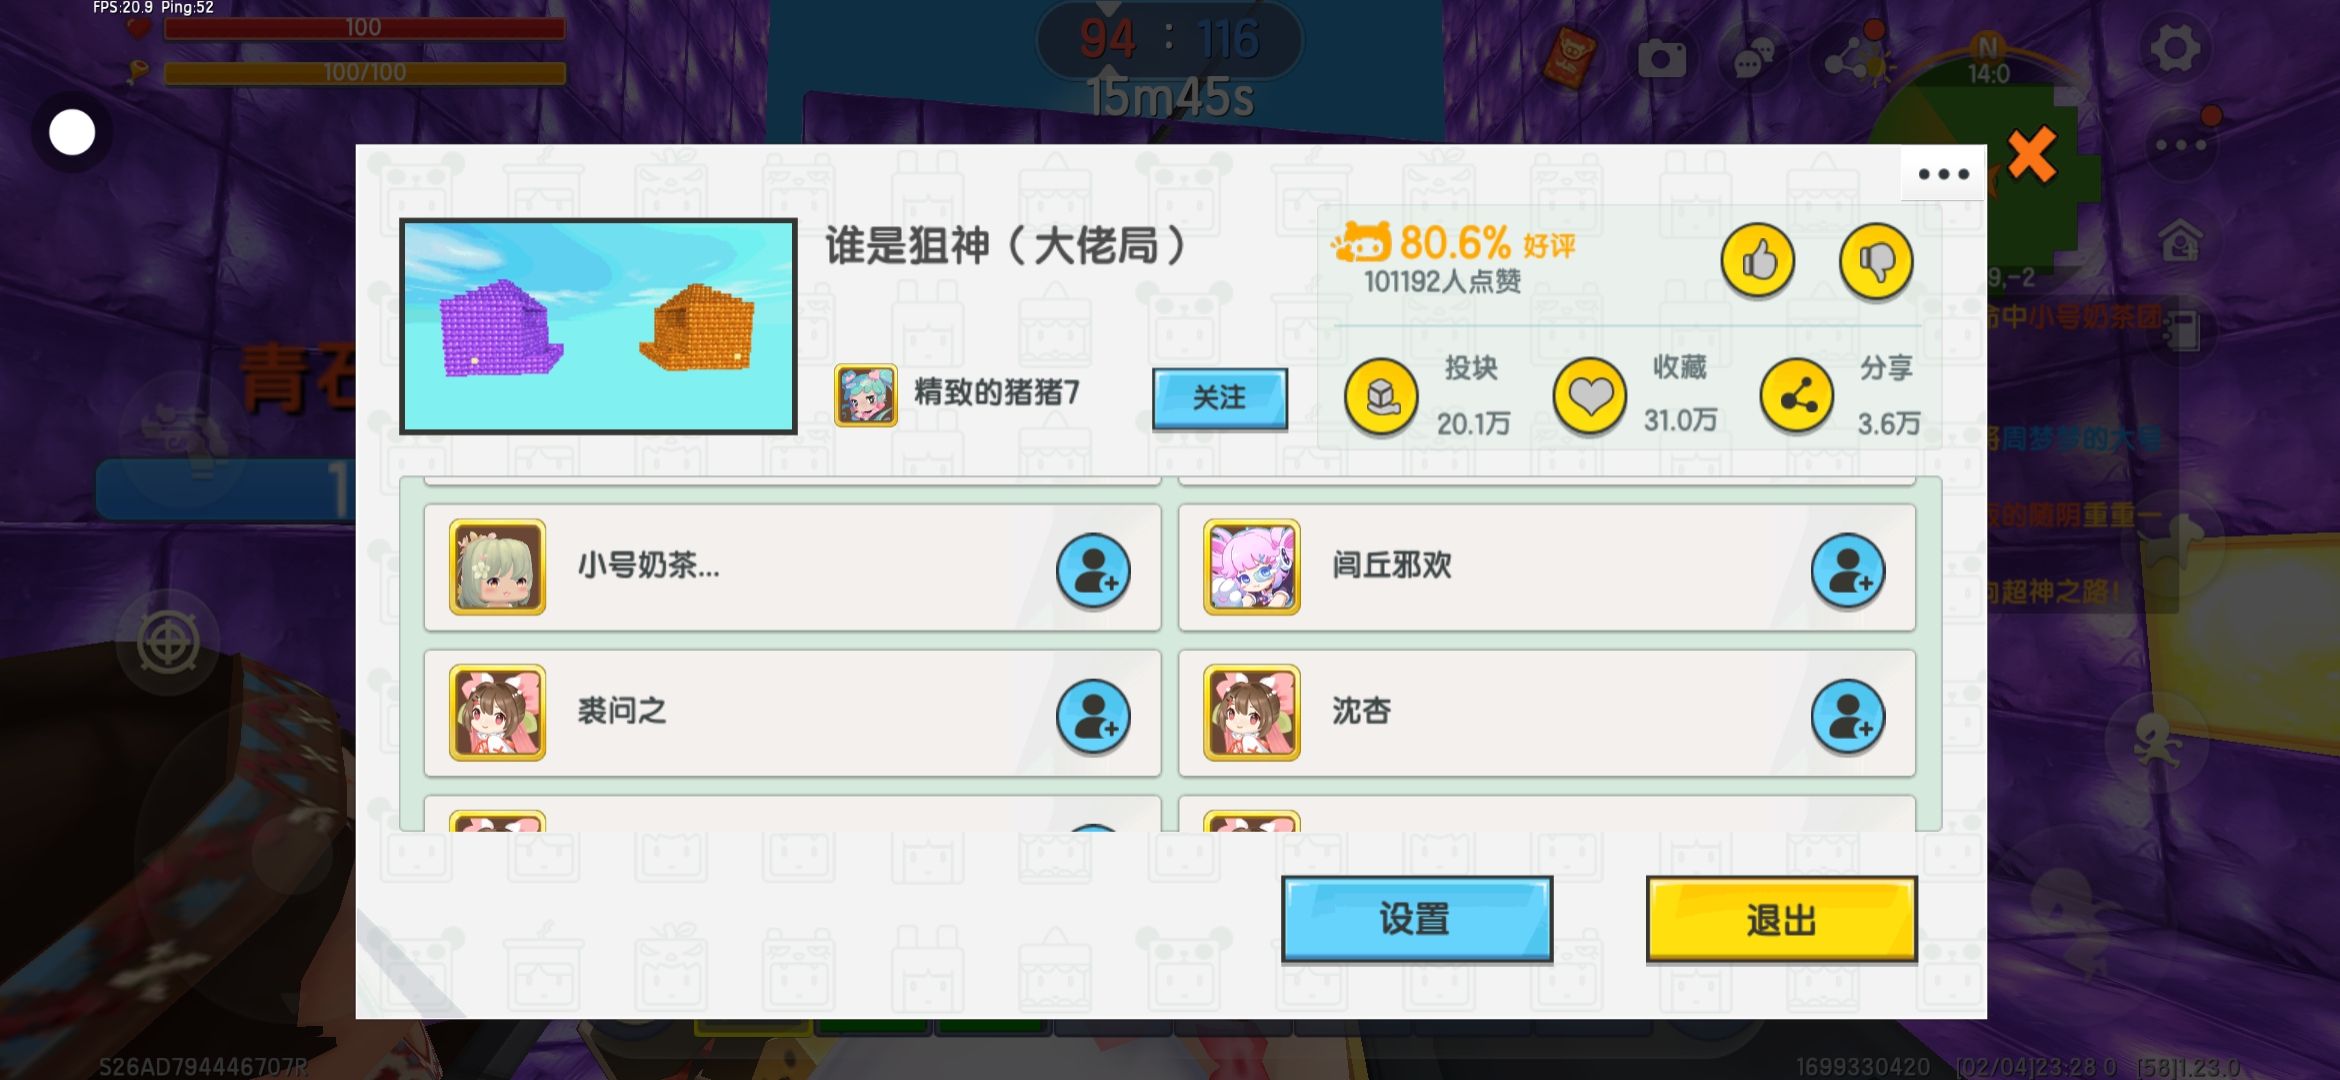Select 闾丘邪欢 player avatar

tap(1251, 566)
